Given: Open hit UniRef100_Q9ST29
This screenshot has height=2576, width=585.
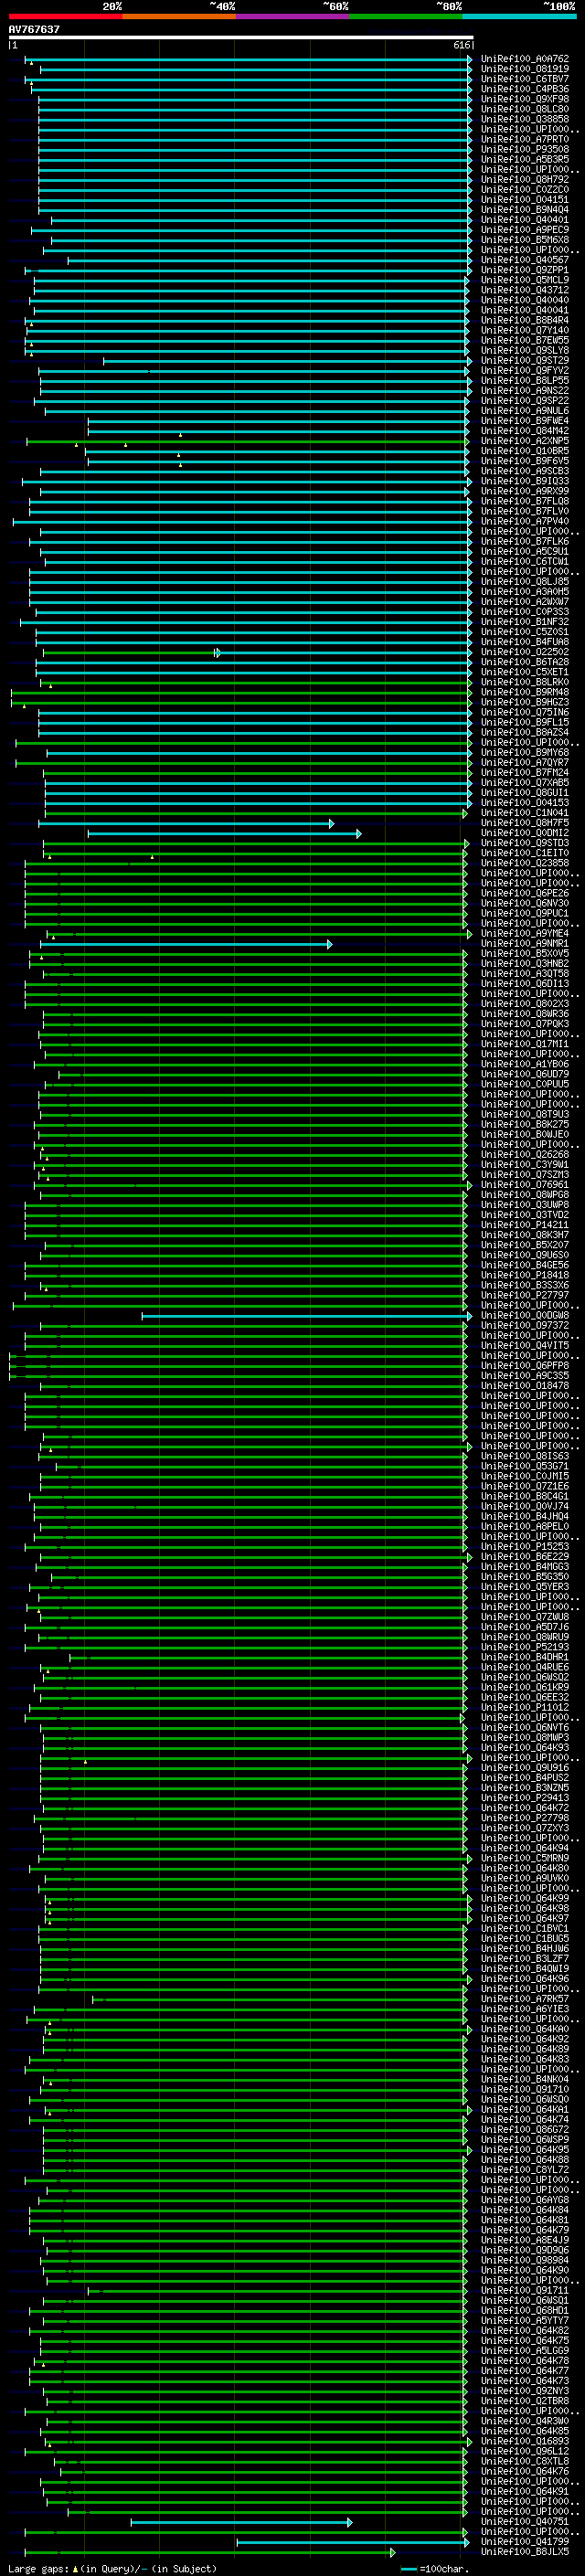Looking at the screenshot, I should 525,360.
